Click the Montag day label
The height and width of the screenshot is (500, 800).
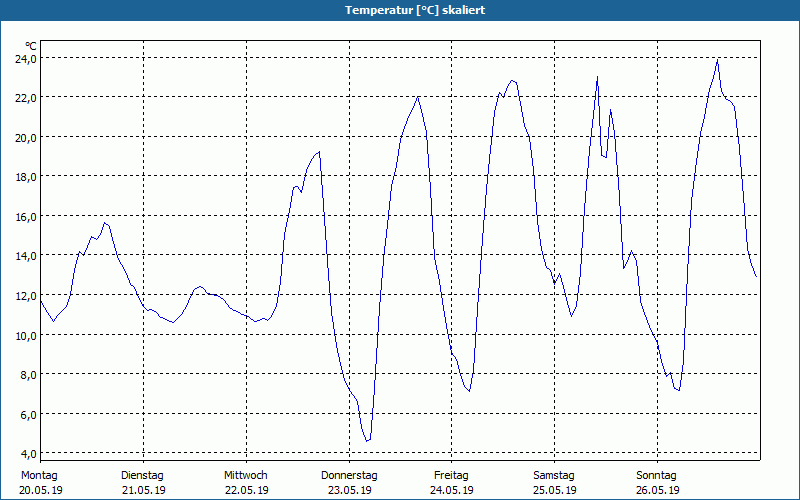coord(39,476)
